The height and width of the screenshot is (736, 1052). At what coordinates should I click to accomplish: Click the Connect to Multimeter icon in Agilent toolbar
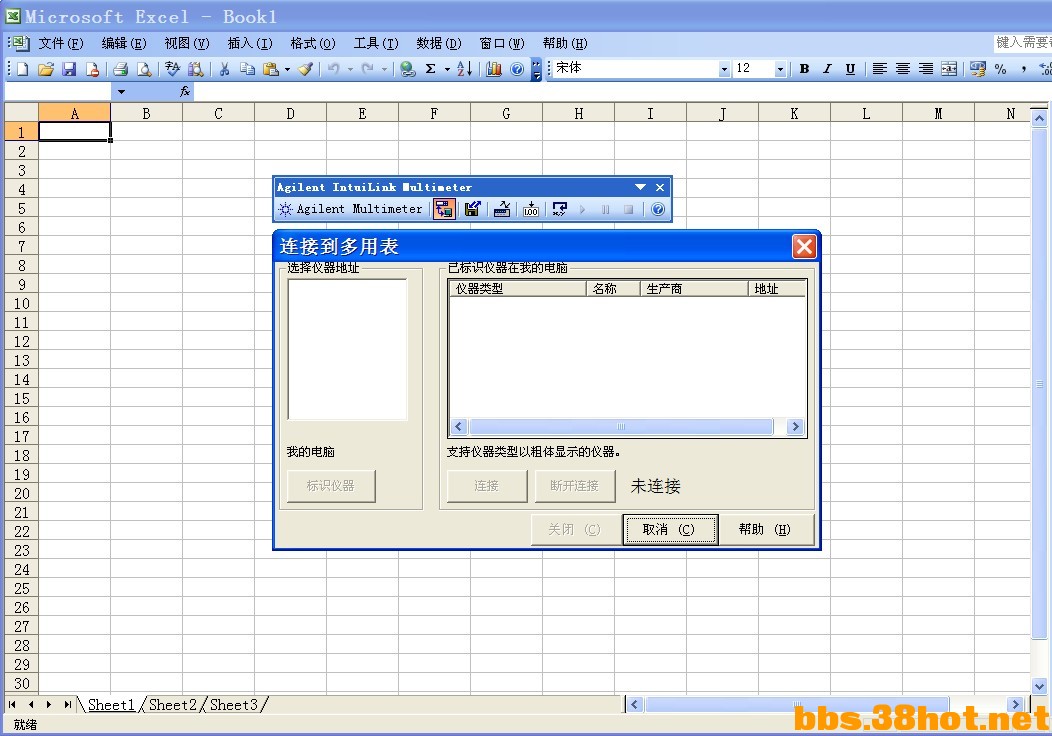point(443,209)
